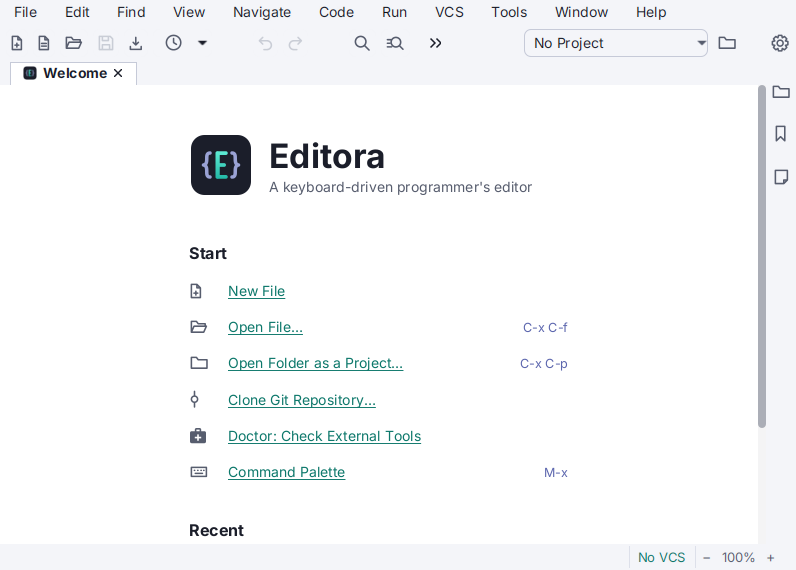
Task: Open recent history clock icon
Action: click(x=174, y=43)
